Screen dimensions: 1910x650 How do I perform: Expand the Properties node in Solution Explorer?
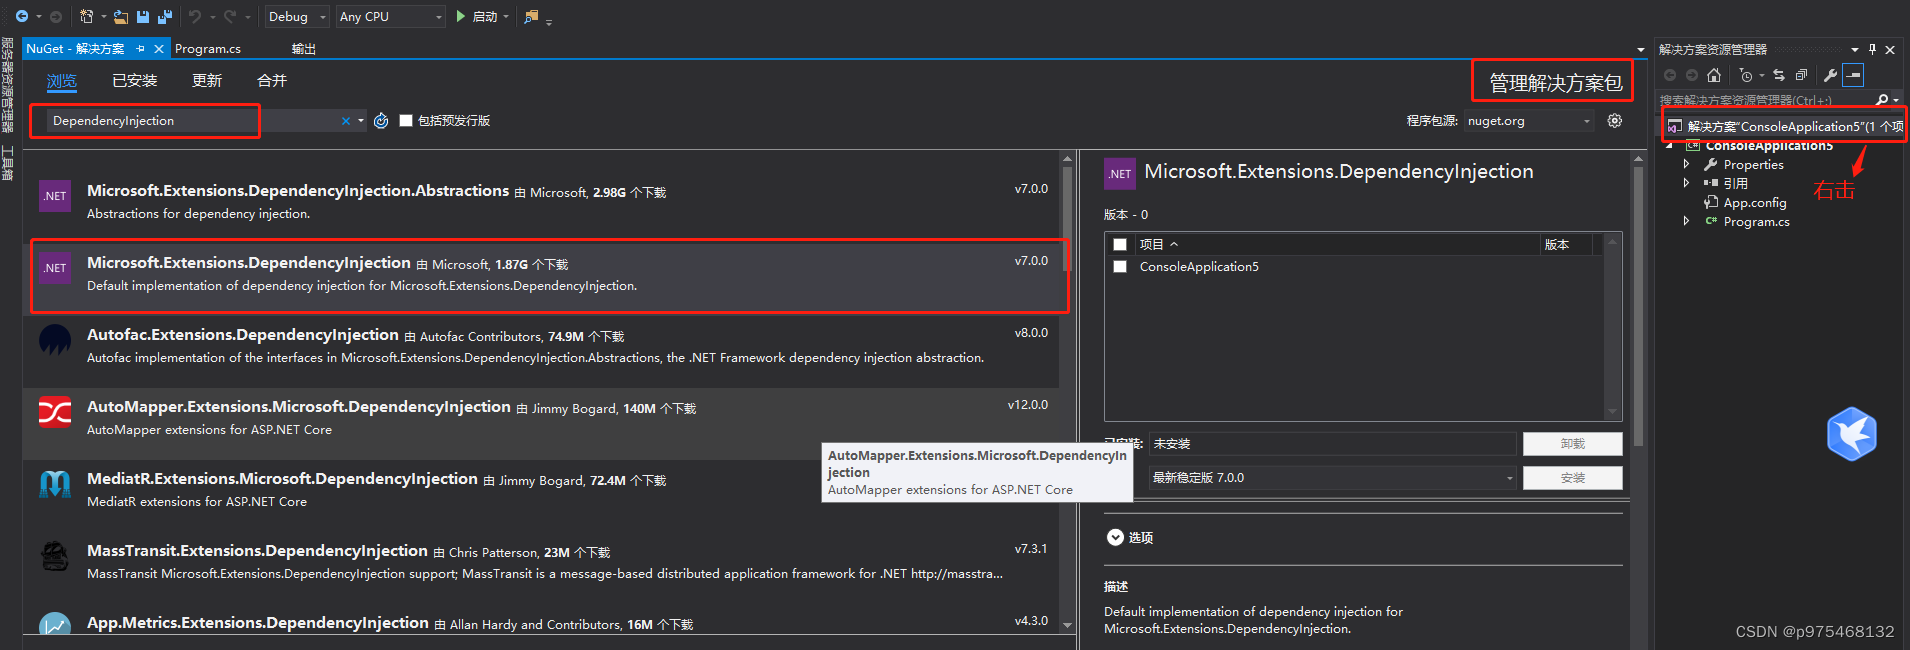point(1687,164)
